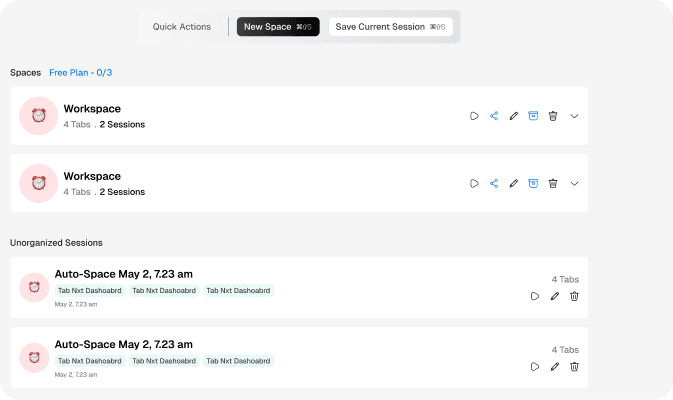Image resolution: width=673 pixels, height=400 pixels.
Task: Click the alarm clock avatar of second Auto-Space
Action: point(34,358)
